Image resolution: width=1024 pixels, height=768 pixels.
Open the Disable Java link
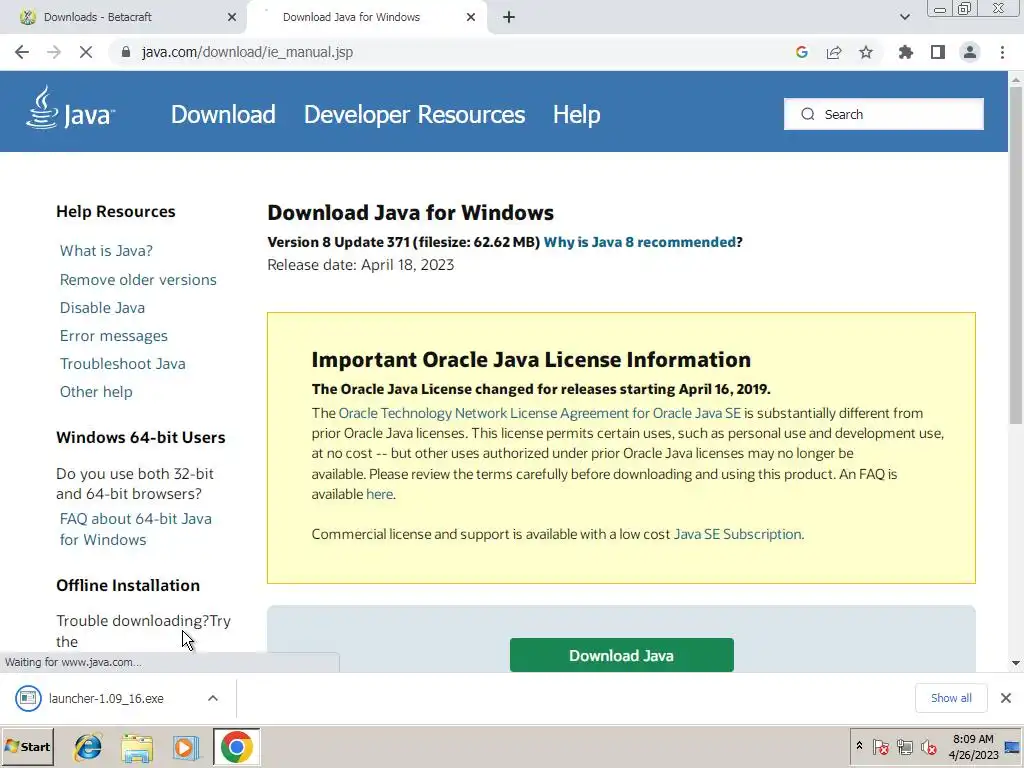pos(103,308)
